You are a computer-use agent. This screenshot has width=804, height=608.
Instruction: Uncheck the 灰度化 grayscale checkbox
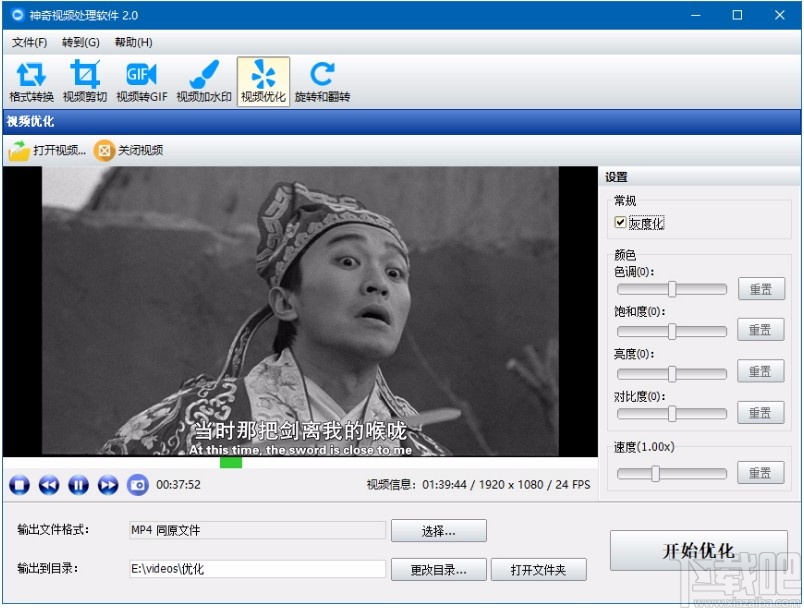coord(620,222)
